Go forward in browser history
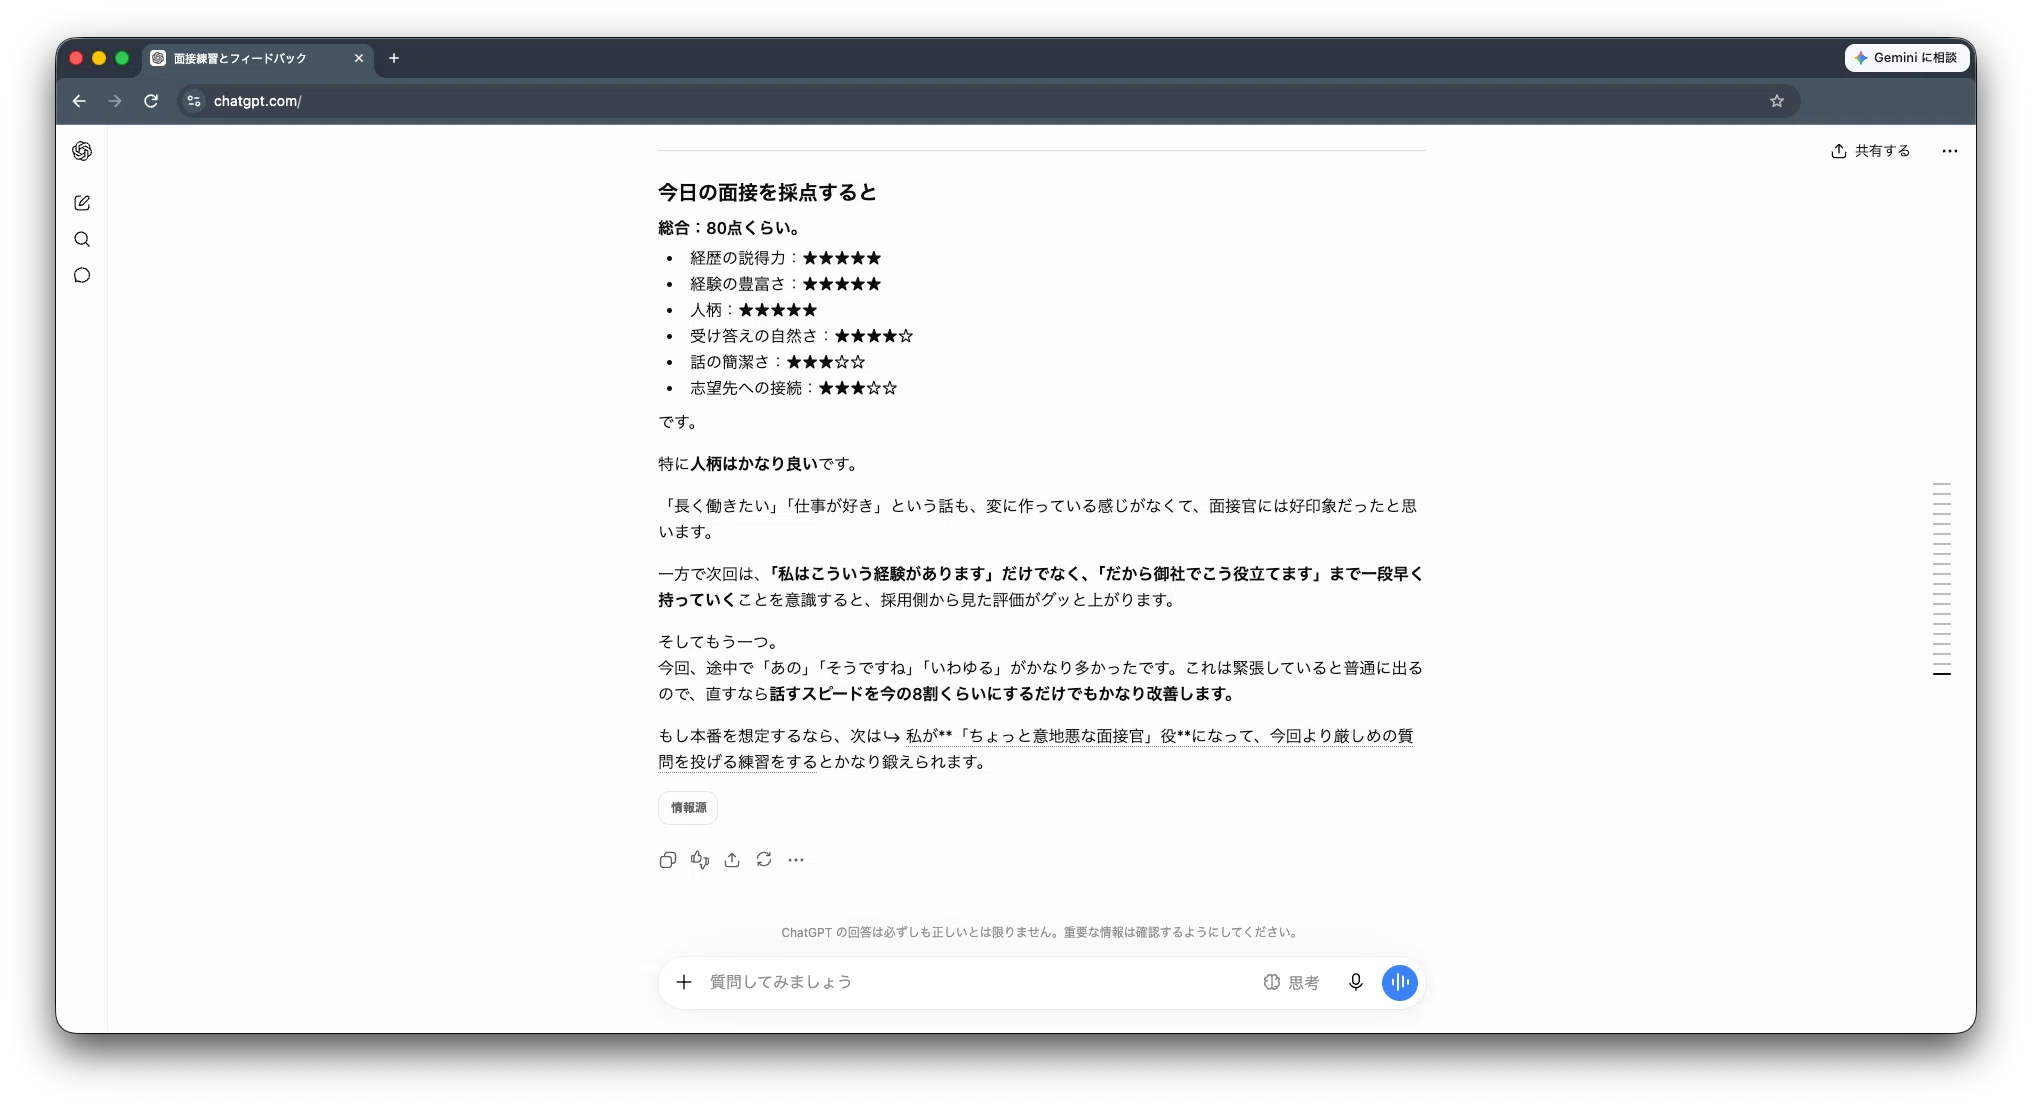Viewport: 2032px width, 1107px height. [x=115, y=101]
